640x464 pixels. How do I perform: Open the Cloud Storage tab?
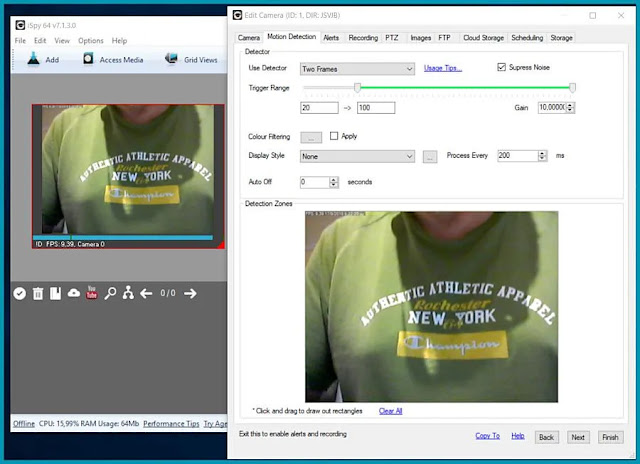pyautogui.click(x=483, y=38)
